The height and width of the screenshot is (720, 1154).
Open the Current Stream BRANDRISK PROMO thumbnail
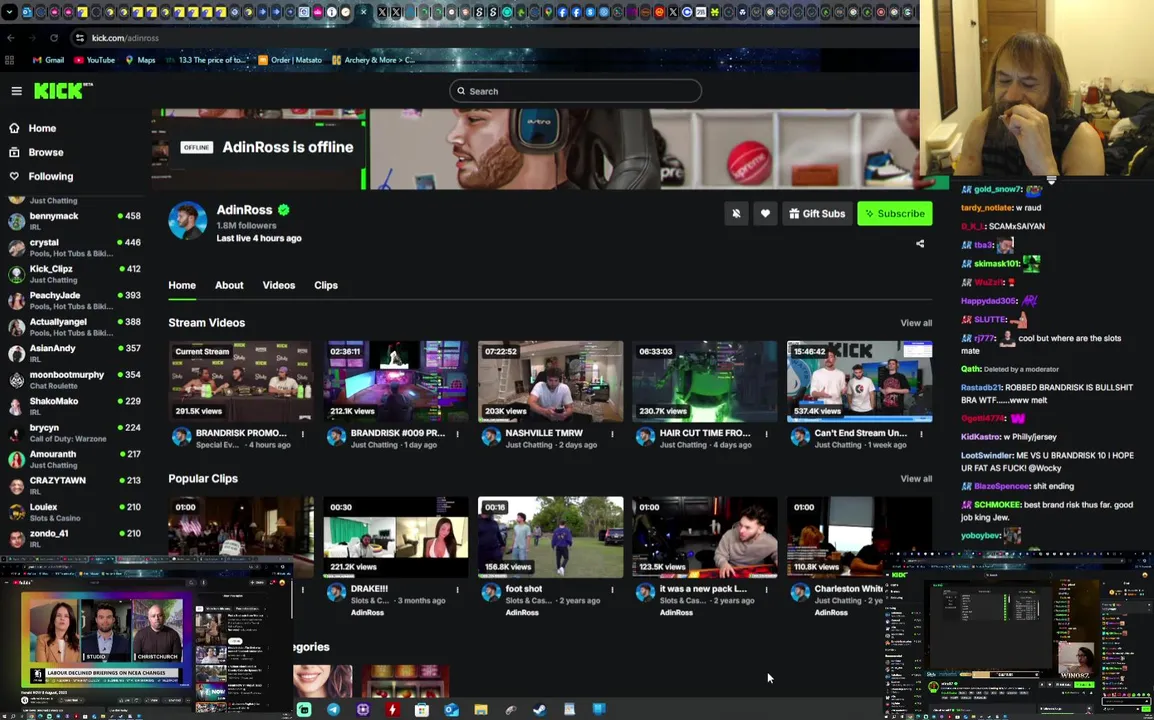pos(241,381)
